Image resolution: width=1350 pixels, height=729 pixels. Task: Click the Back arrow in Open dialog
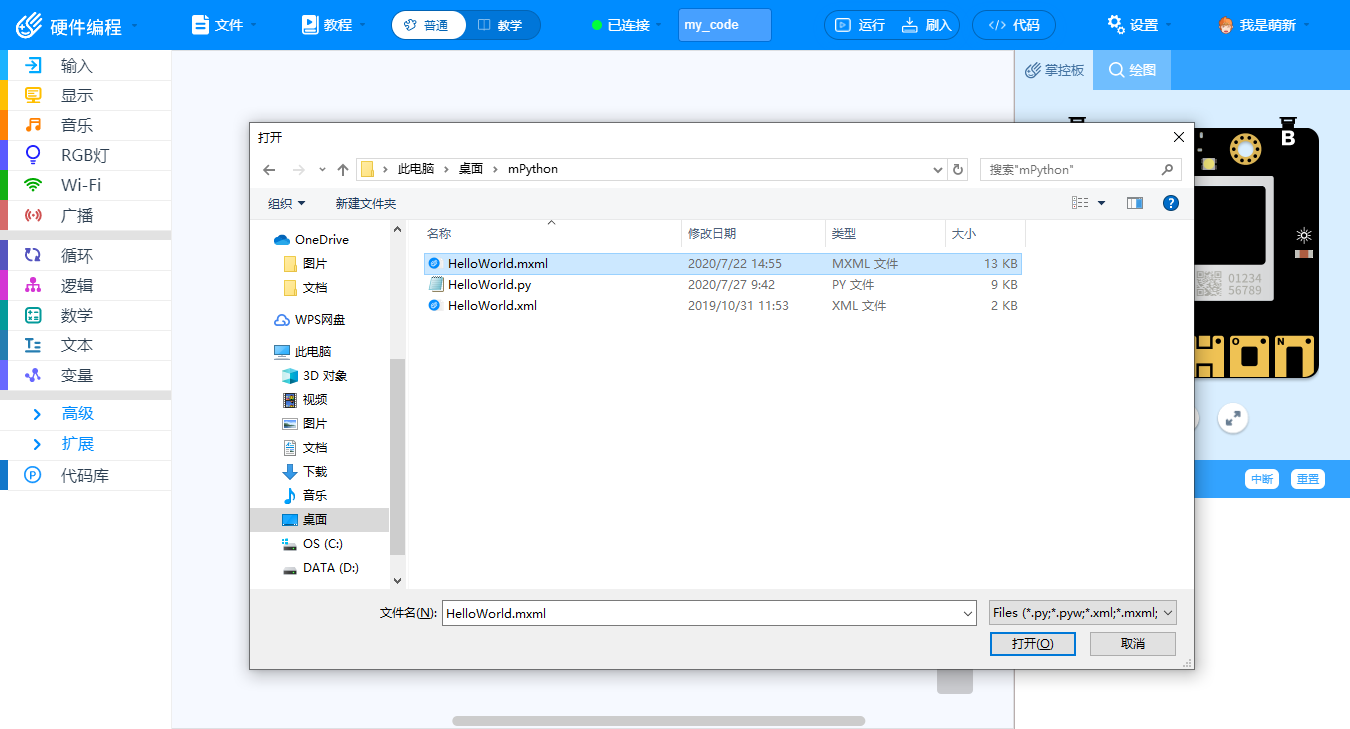269,170
